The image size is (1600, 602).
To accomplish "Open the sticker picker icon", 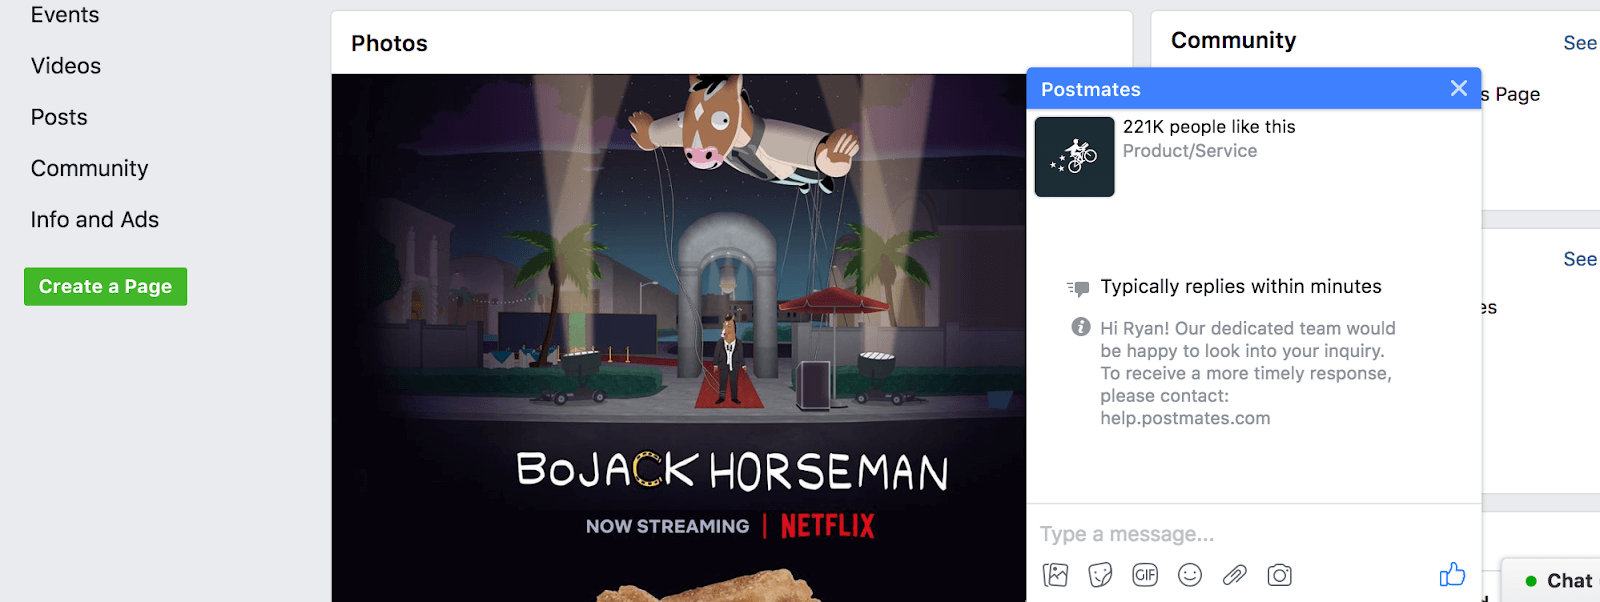I will click(1100, 575).
